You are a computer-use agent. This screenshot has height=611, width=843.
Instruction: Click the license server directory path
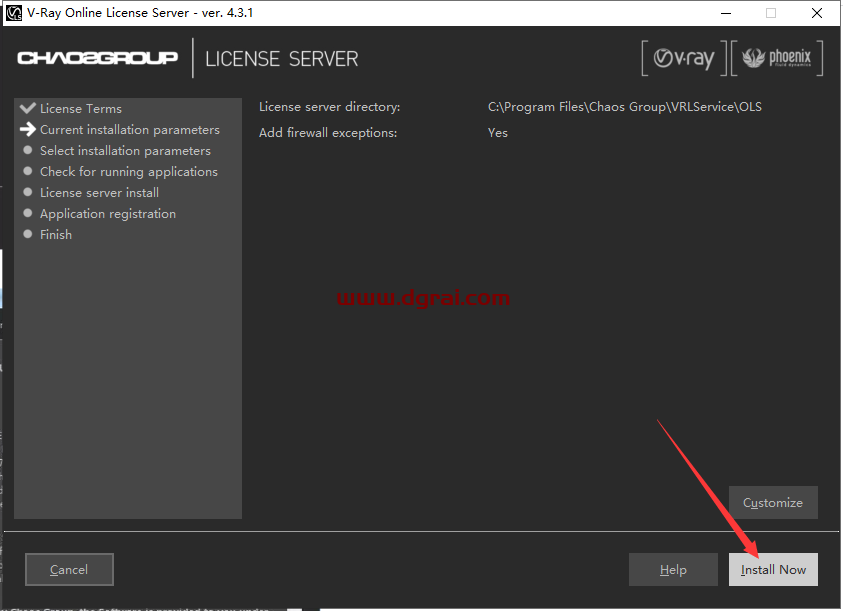[x=624, y=107]
